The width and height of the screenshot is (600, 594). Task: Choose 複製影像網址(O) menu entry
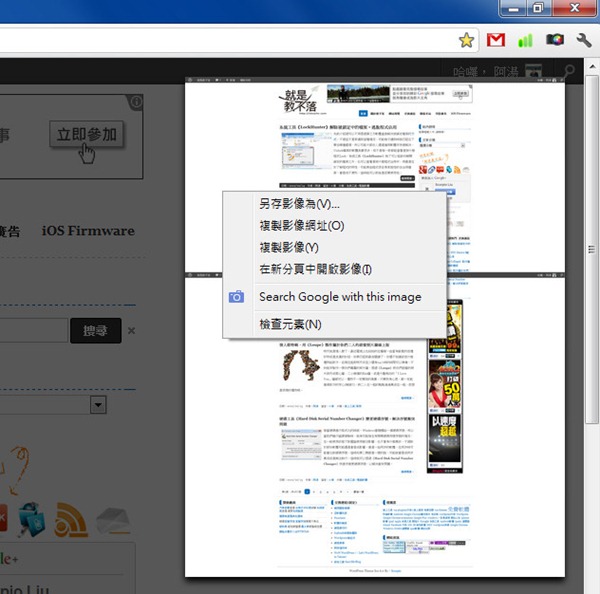(301, 226)
